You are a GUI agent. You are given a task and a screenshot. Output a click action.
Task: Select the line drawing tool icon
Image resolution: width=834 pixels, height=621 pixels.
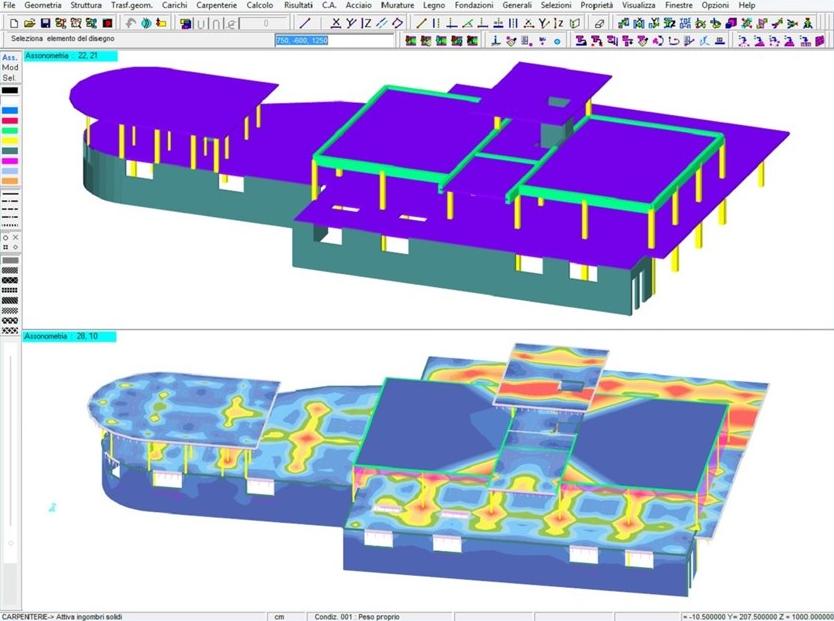305,23
